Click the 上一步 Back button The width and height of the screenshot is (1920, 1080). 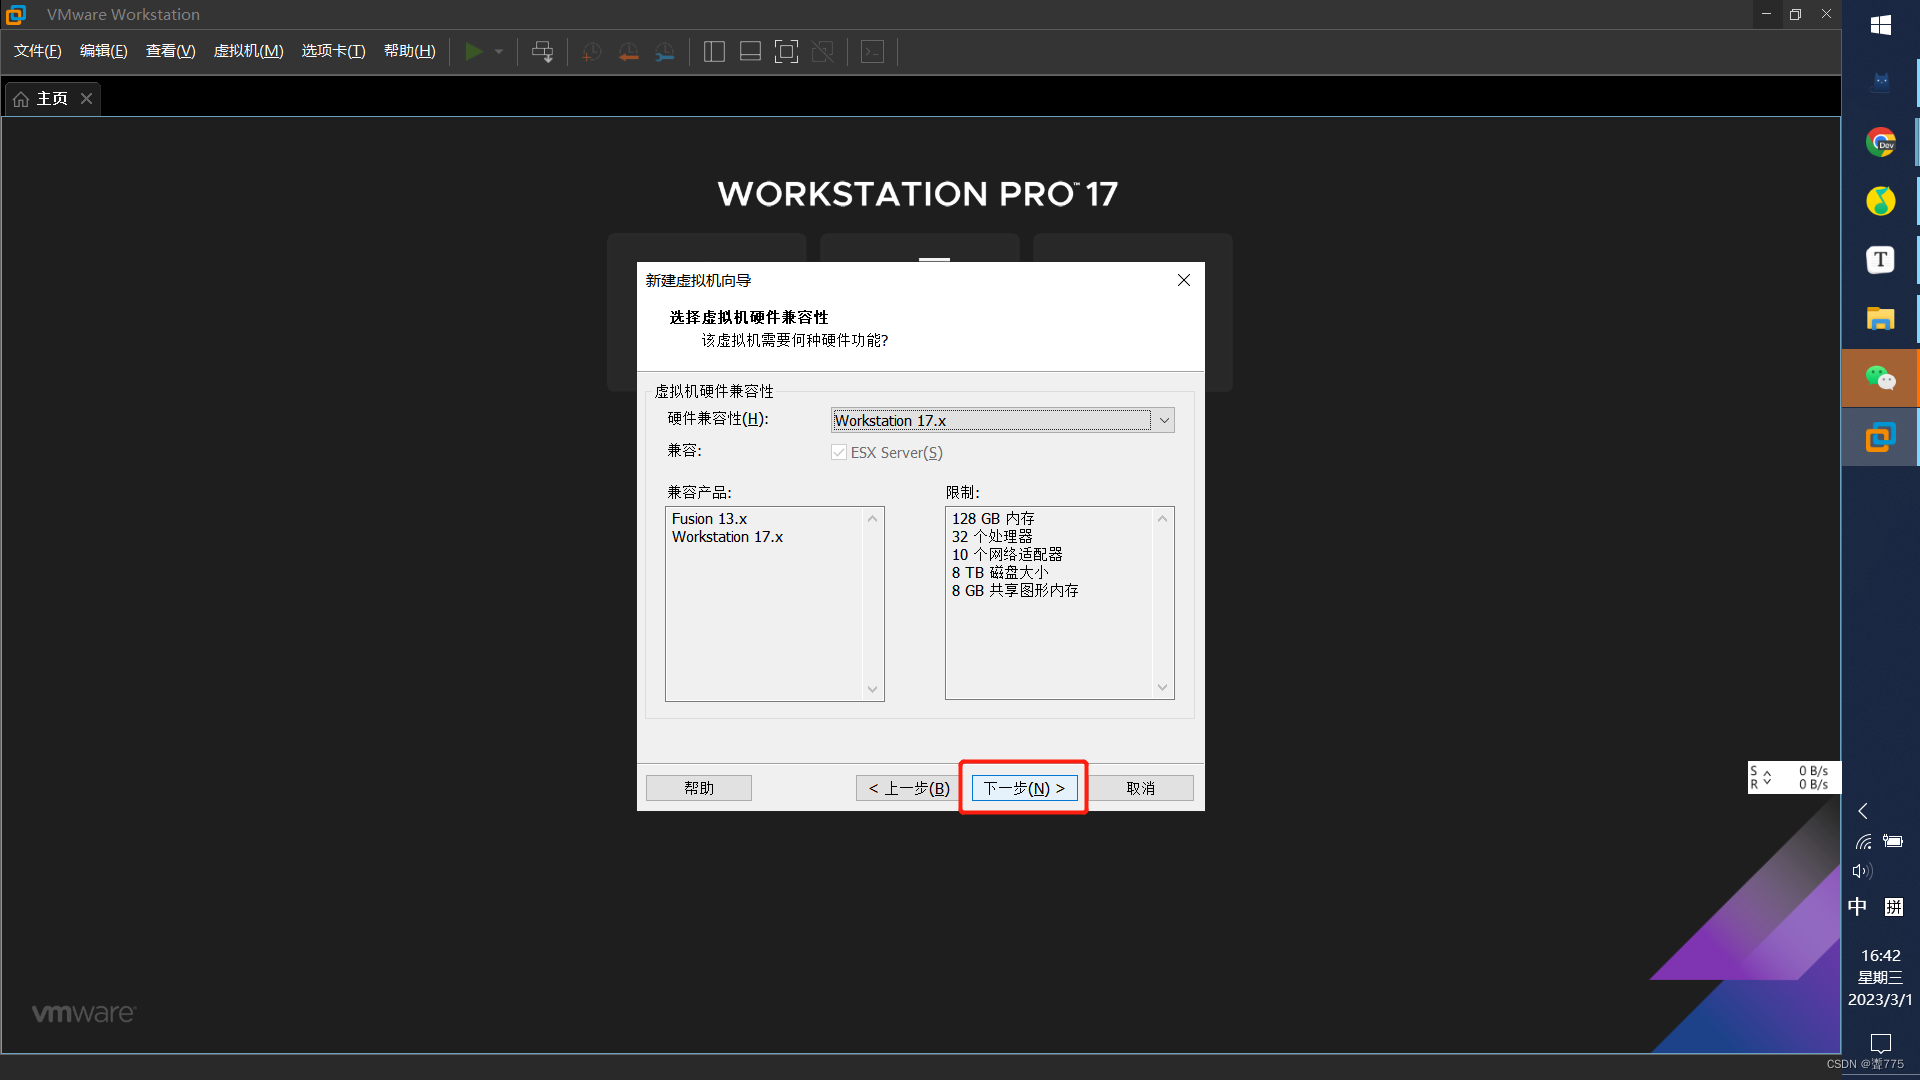[909, 787]
